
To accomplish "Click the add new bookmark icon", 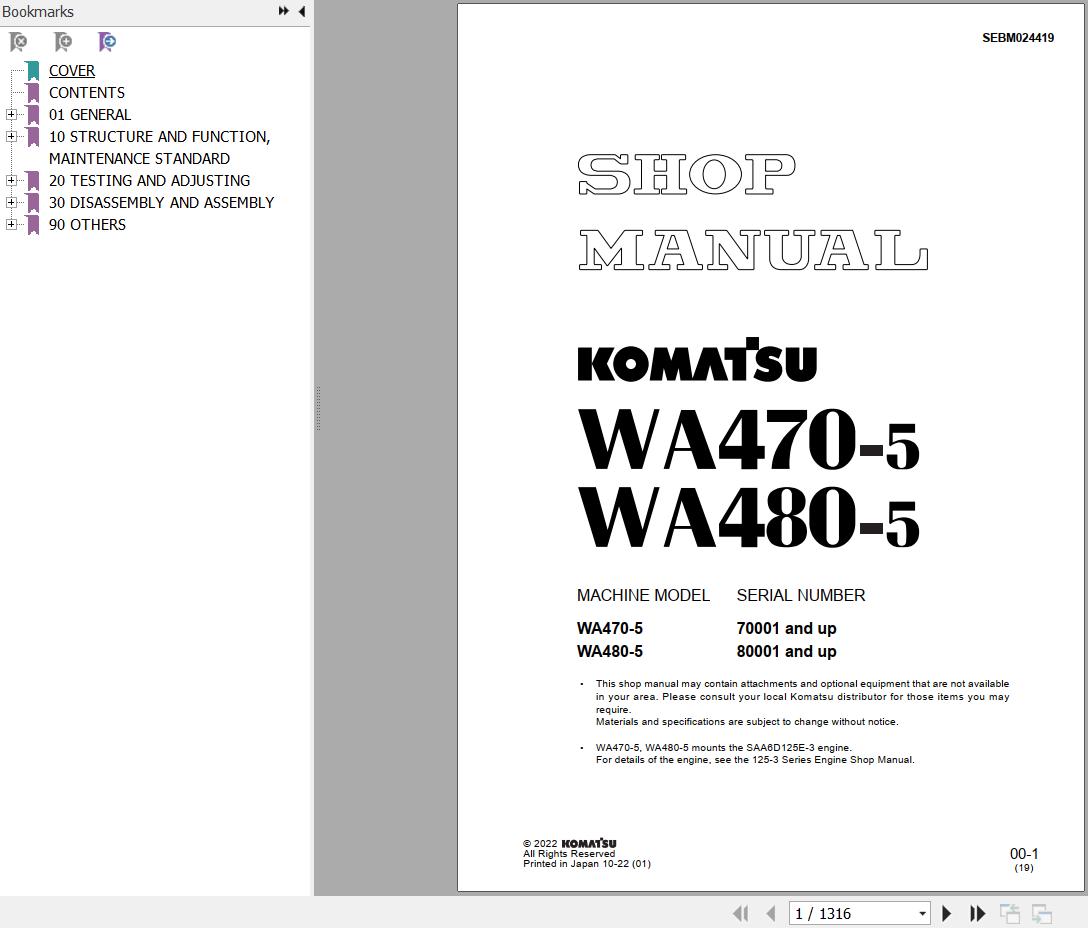I will coord(62,42).
